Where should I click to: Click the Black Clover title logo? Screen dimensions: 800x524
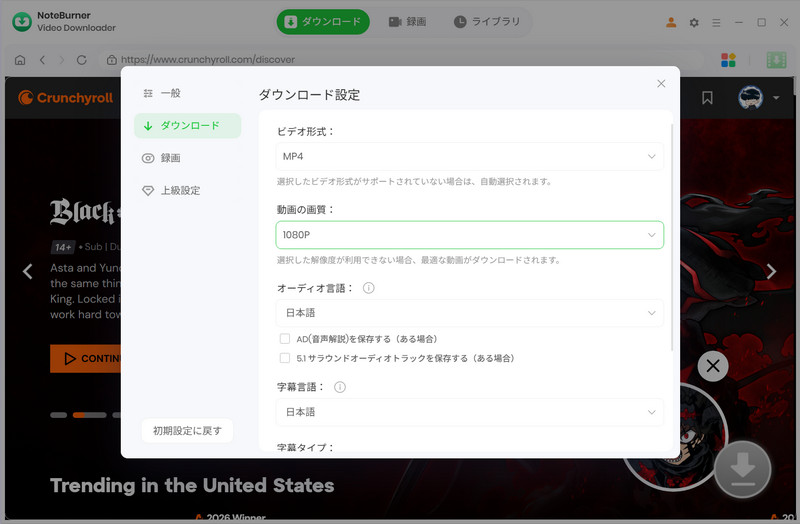(x=85, y=212)
